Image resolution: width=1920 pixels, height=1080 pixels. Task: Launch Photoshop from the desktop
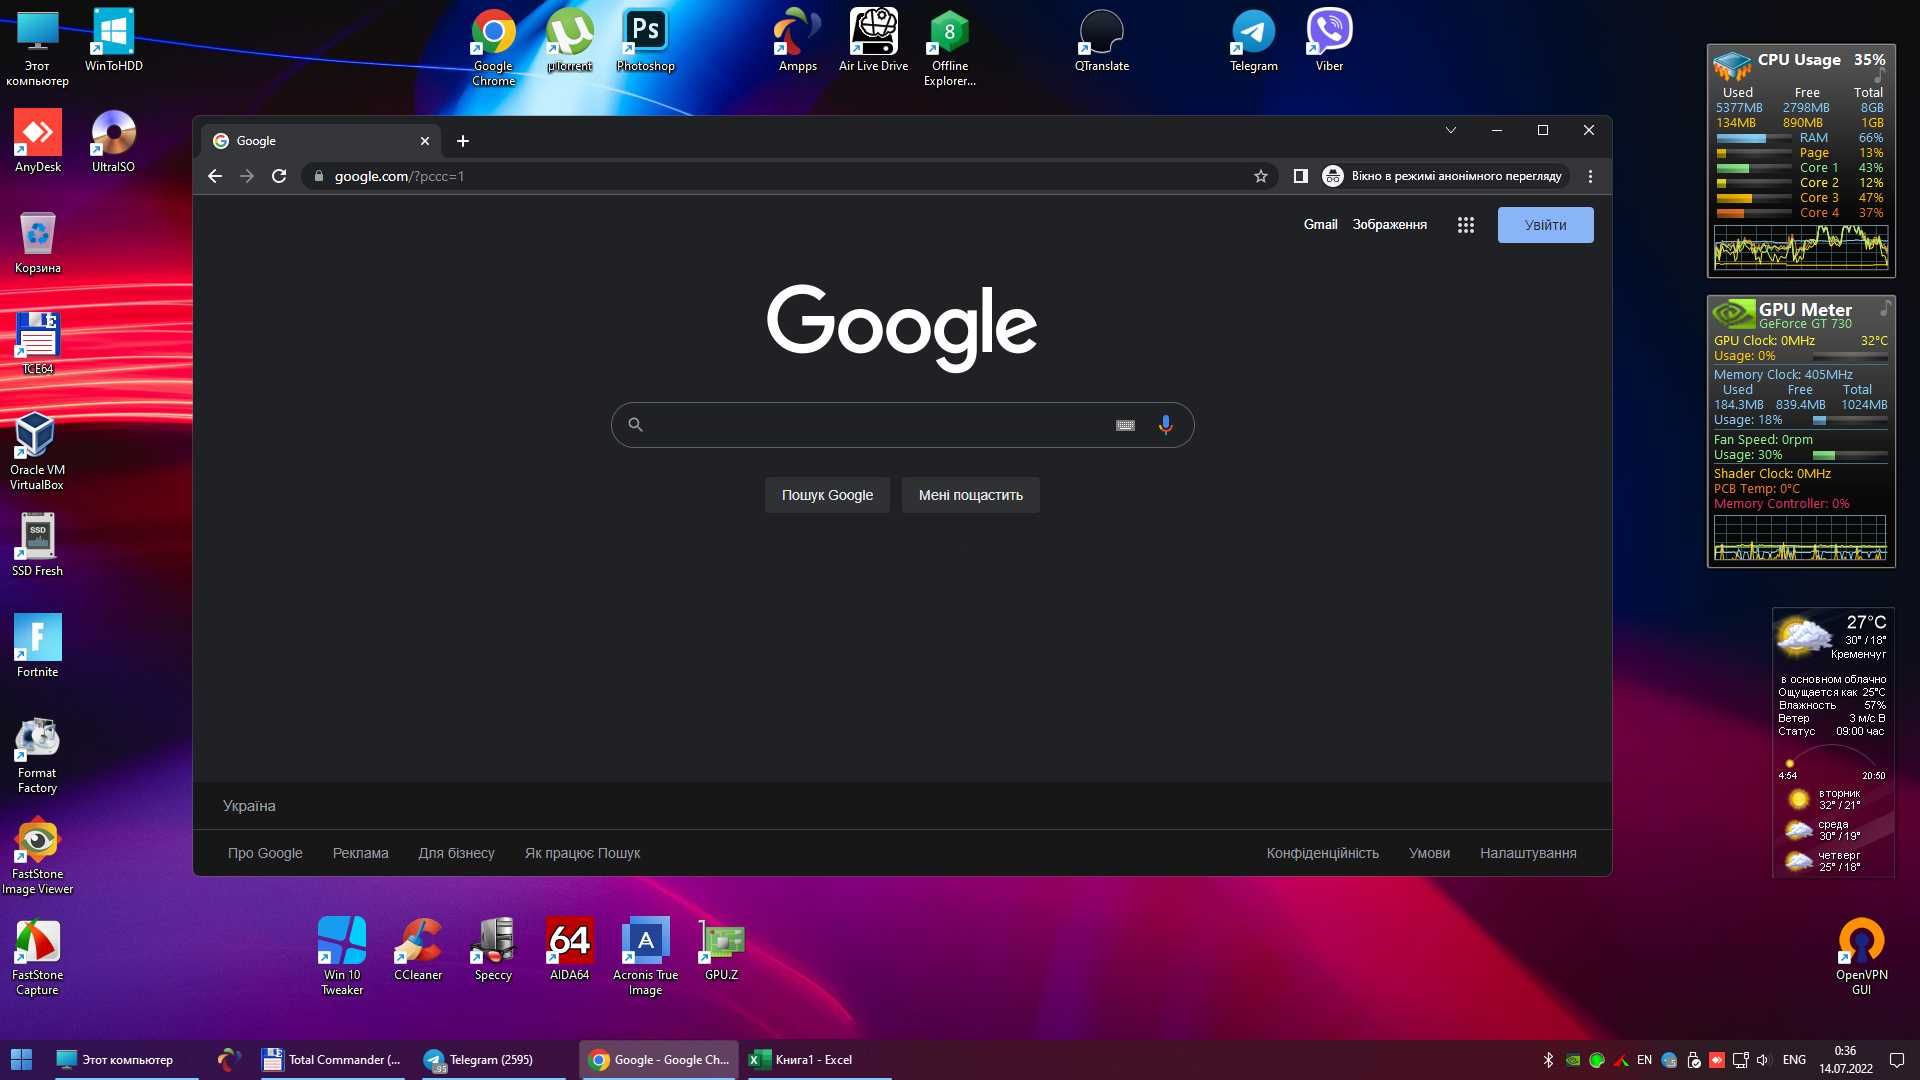tap(645, 40)
